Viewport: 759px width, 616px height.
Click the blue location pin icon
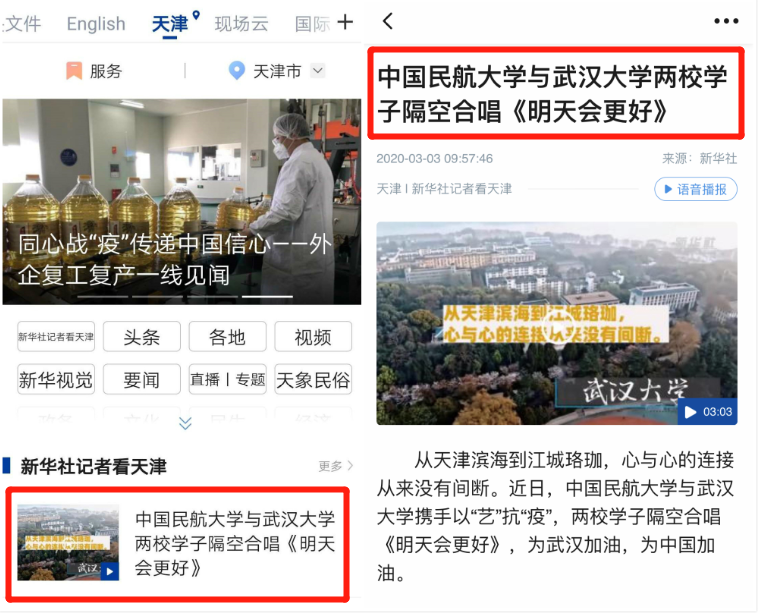coord(236,71)
